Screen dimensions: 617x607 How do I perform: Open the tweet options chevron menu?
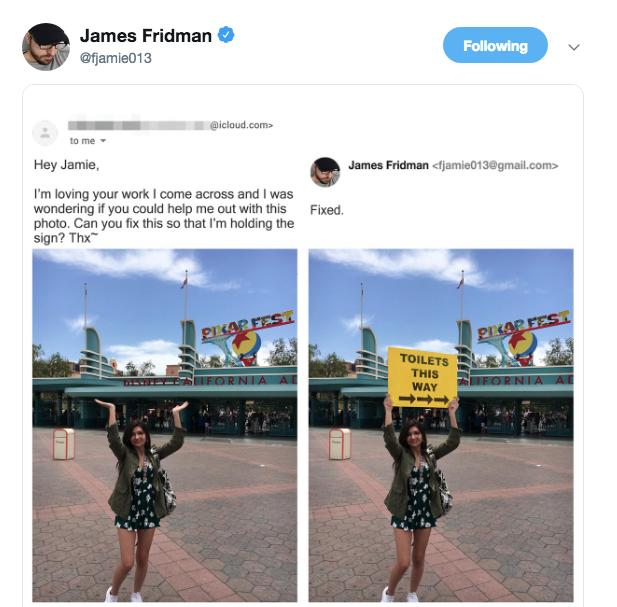coord(574,48)
